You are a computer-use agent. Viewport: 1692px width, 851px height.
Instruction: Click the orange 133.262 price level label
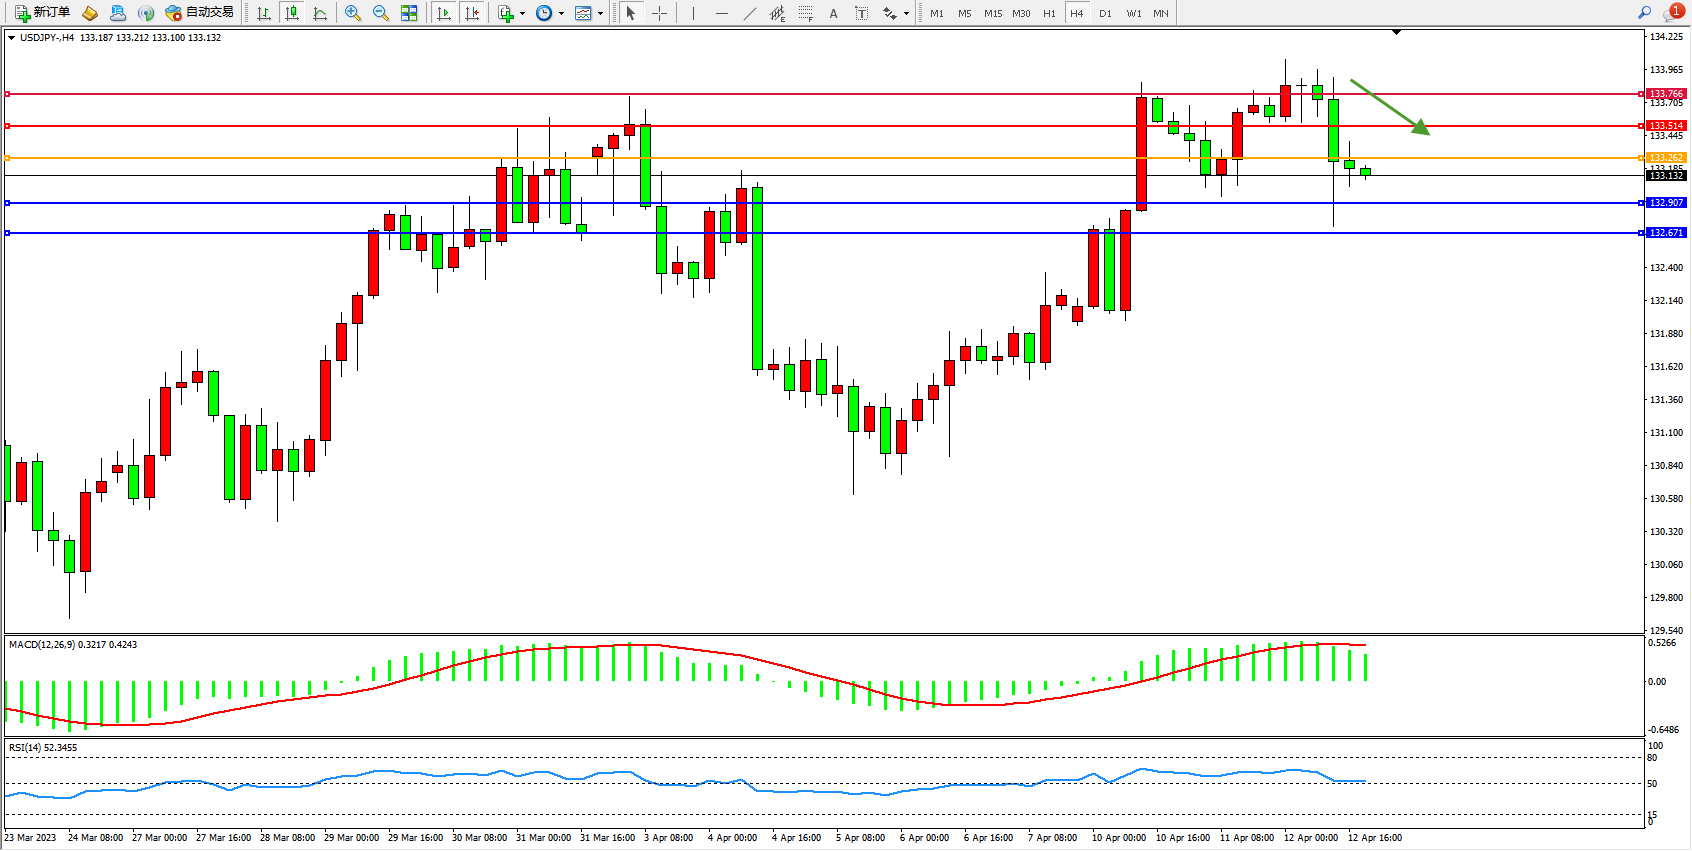coord(1666,158)
